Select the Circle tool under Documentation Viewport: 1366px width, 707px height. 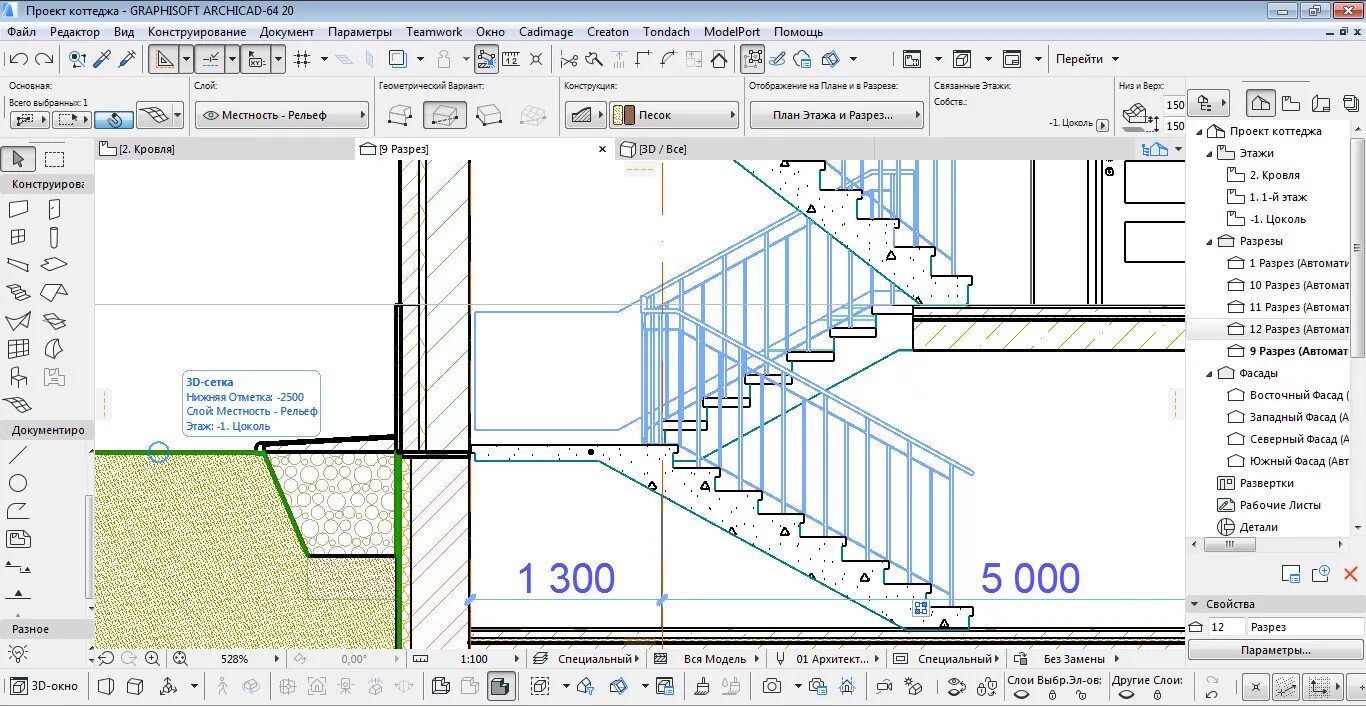click(x=18, y=483)
